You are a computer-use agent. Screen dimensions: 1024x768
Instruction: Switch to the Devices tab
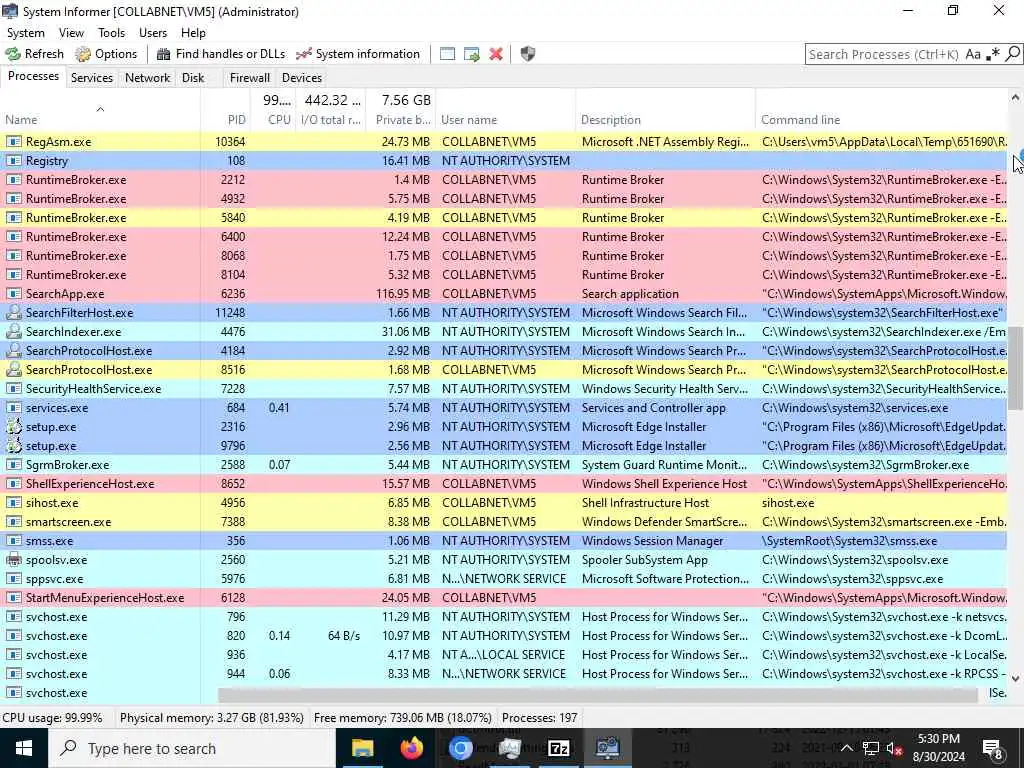point(302,78)
